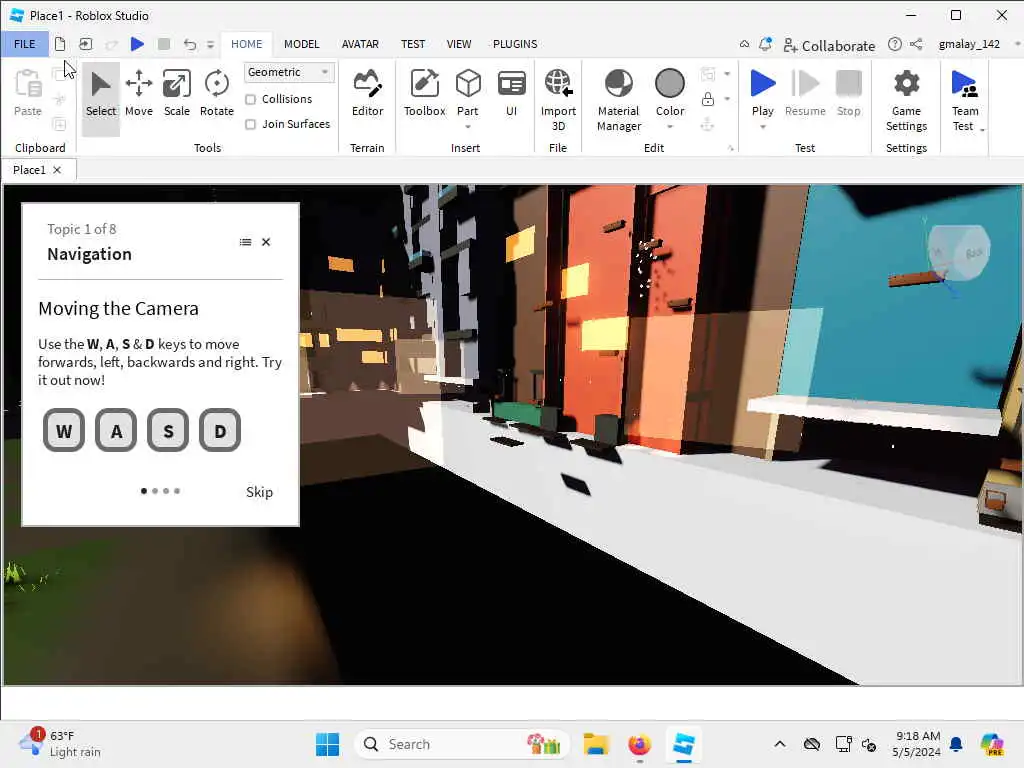Open the gmalay_142 account dropdown arrow

(1017, 44)
